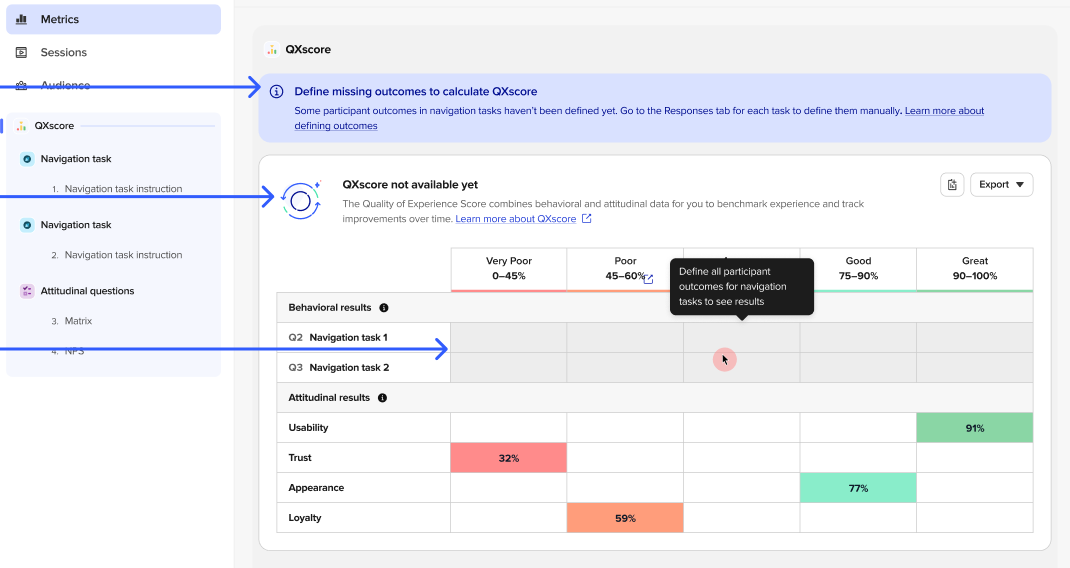Click the Trust row label

pos(300,458)
